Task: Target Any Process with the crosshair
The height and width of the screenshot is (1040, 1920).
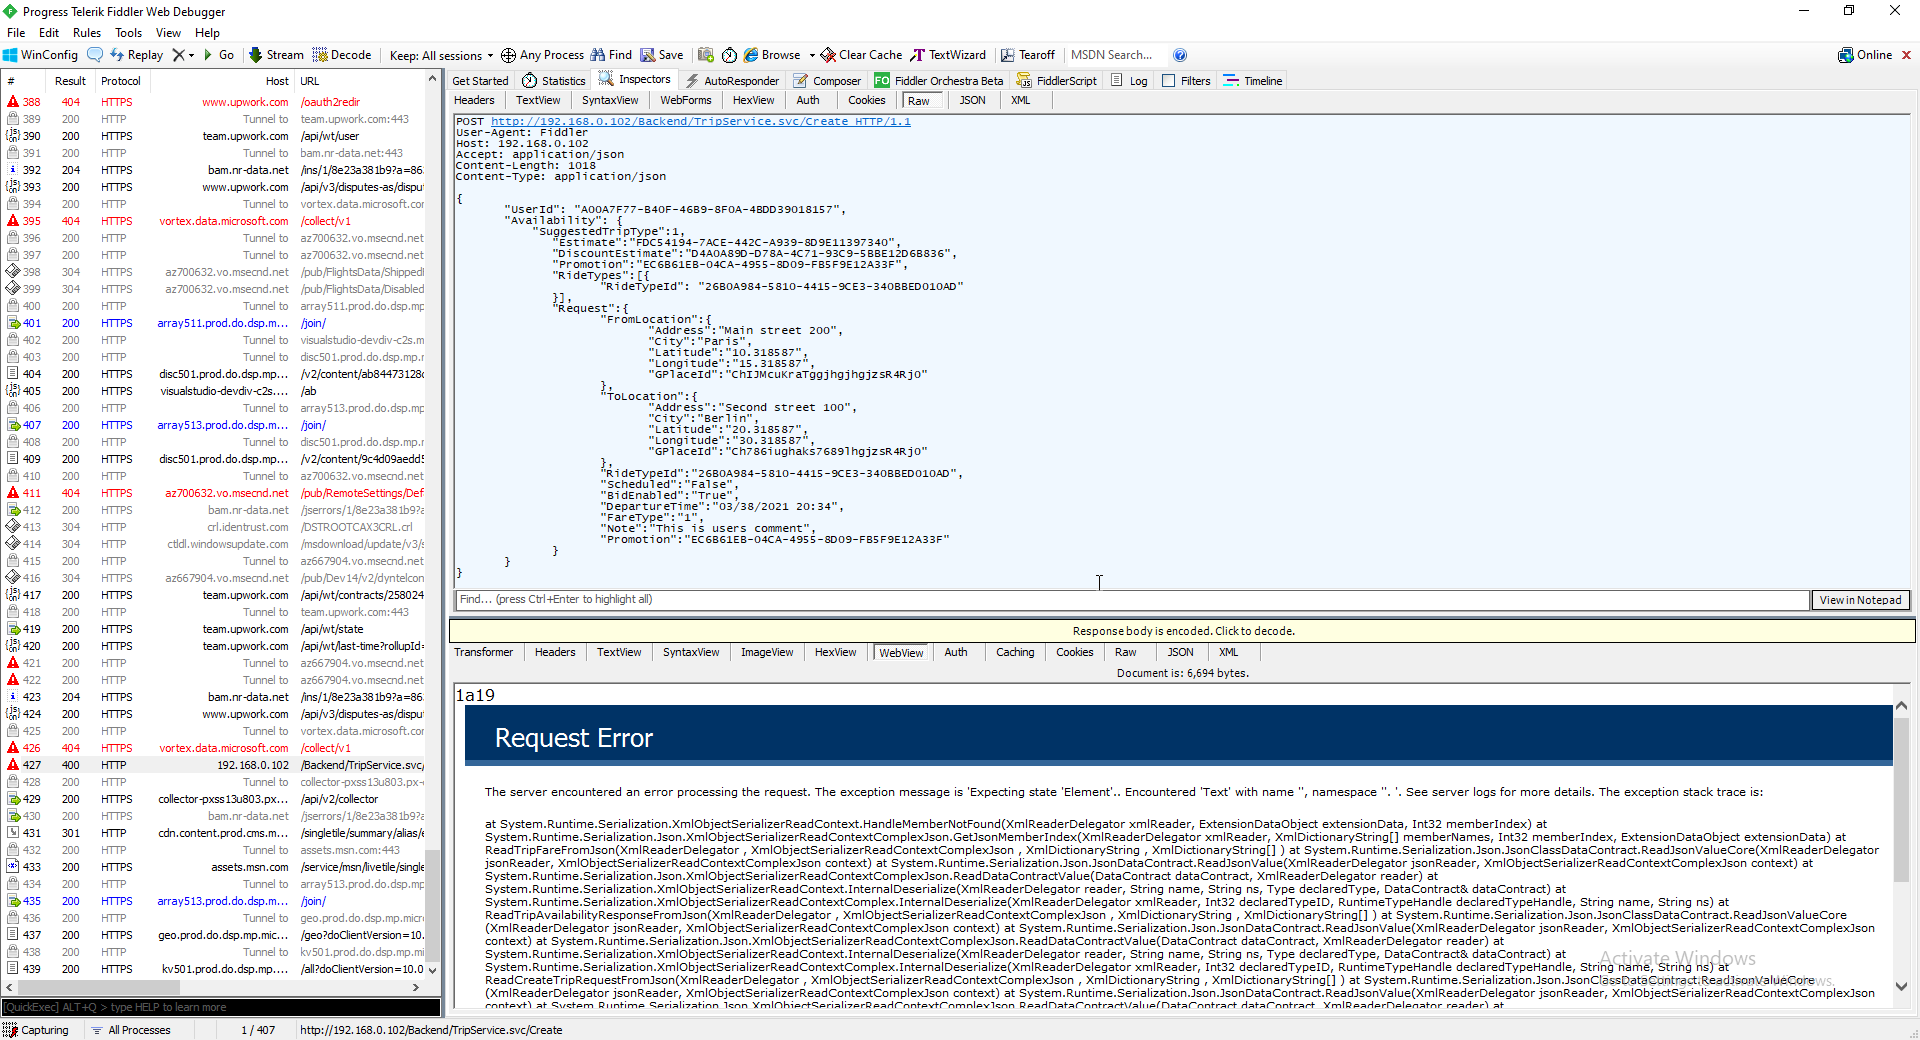Action: [542, 55]
